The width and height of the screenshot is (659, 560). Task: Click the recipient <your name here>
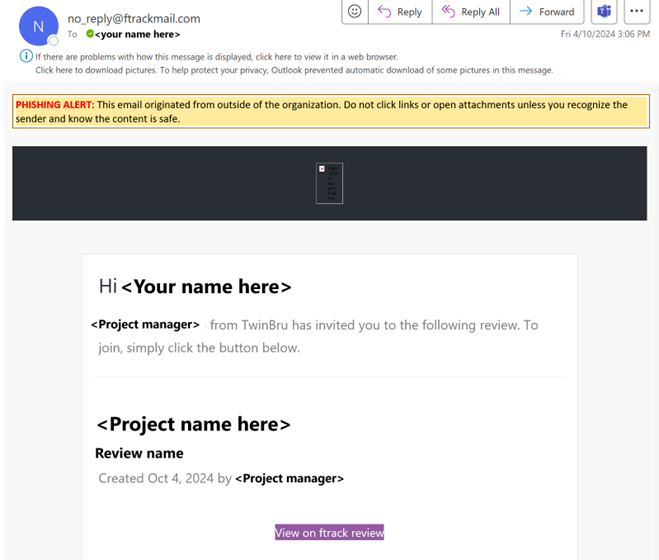click(x=137, y=34)
